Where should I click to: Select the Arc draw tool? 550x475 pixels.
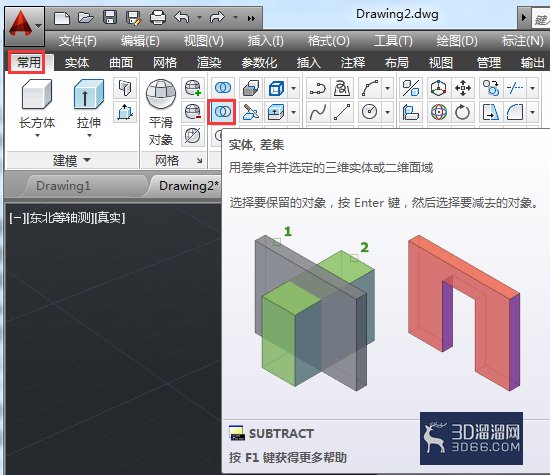[370, 88]
